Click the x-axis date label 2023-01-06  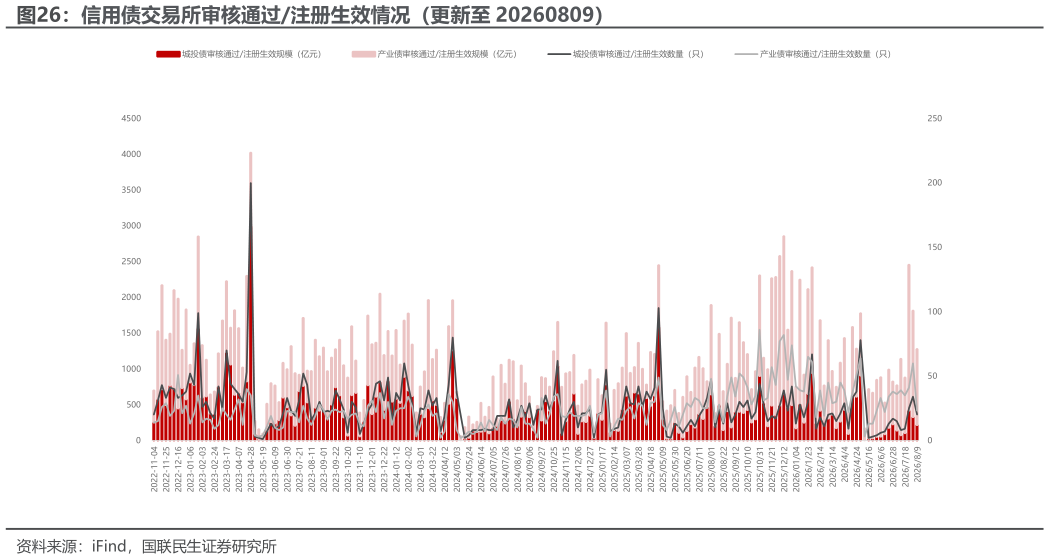pos(191,469)
